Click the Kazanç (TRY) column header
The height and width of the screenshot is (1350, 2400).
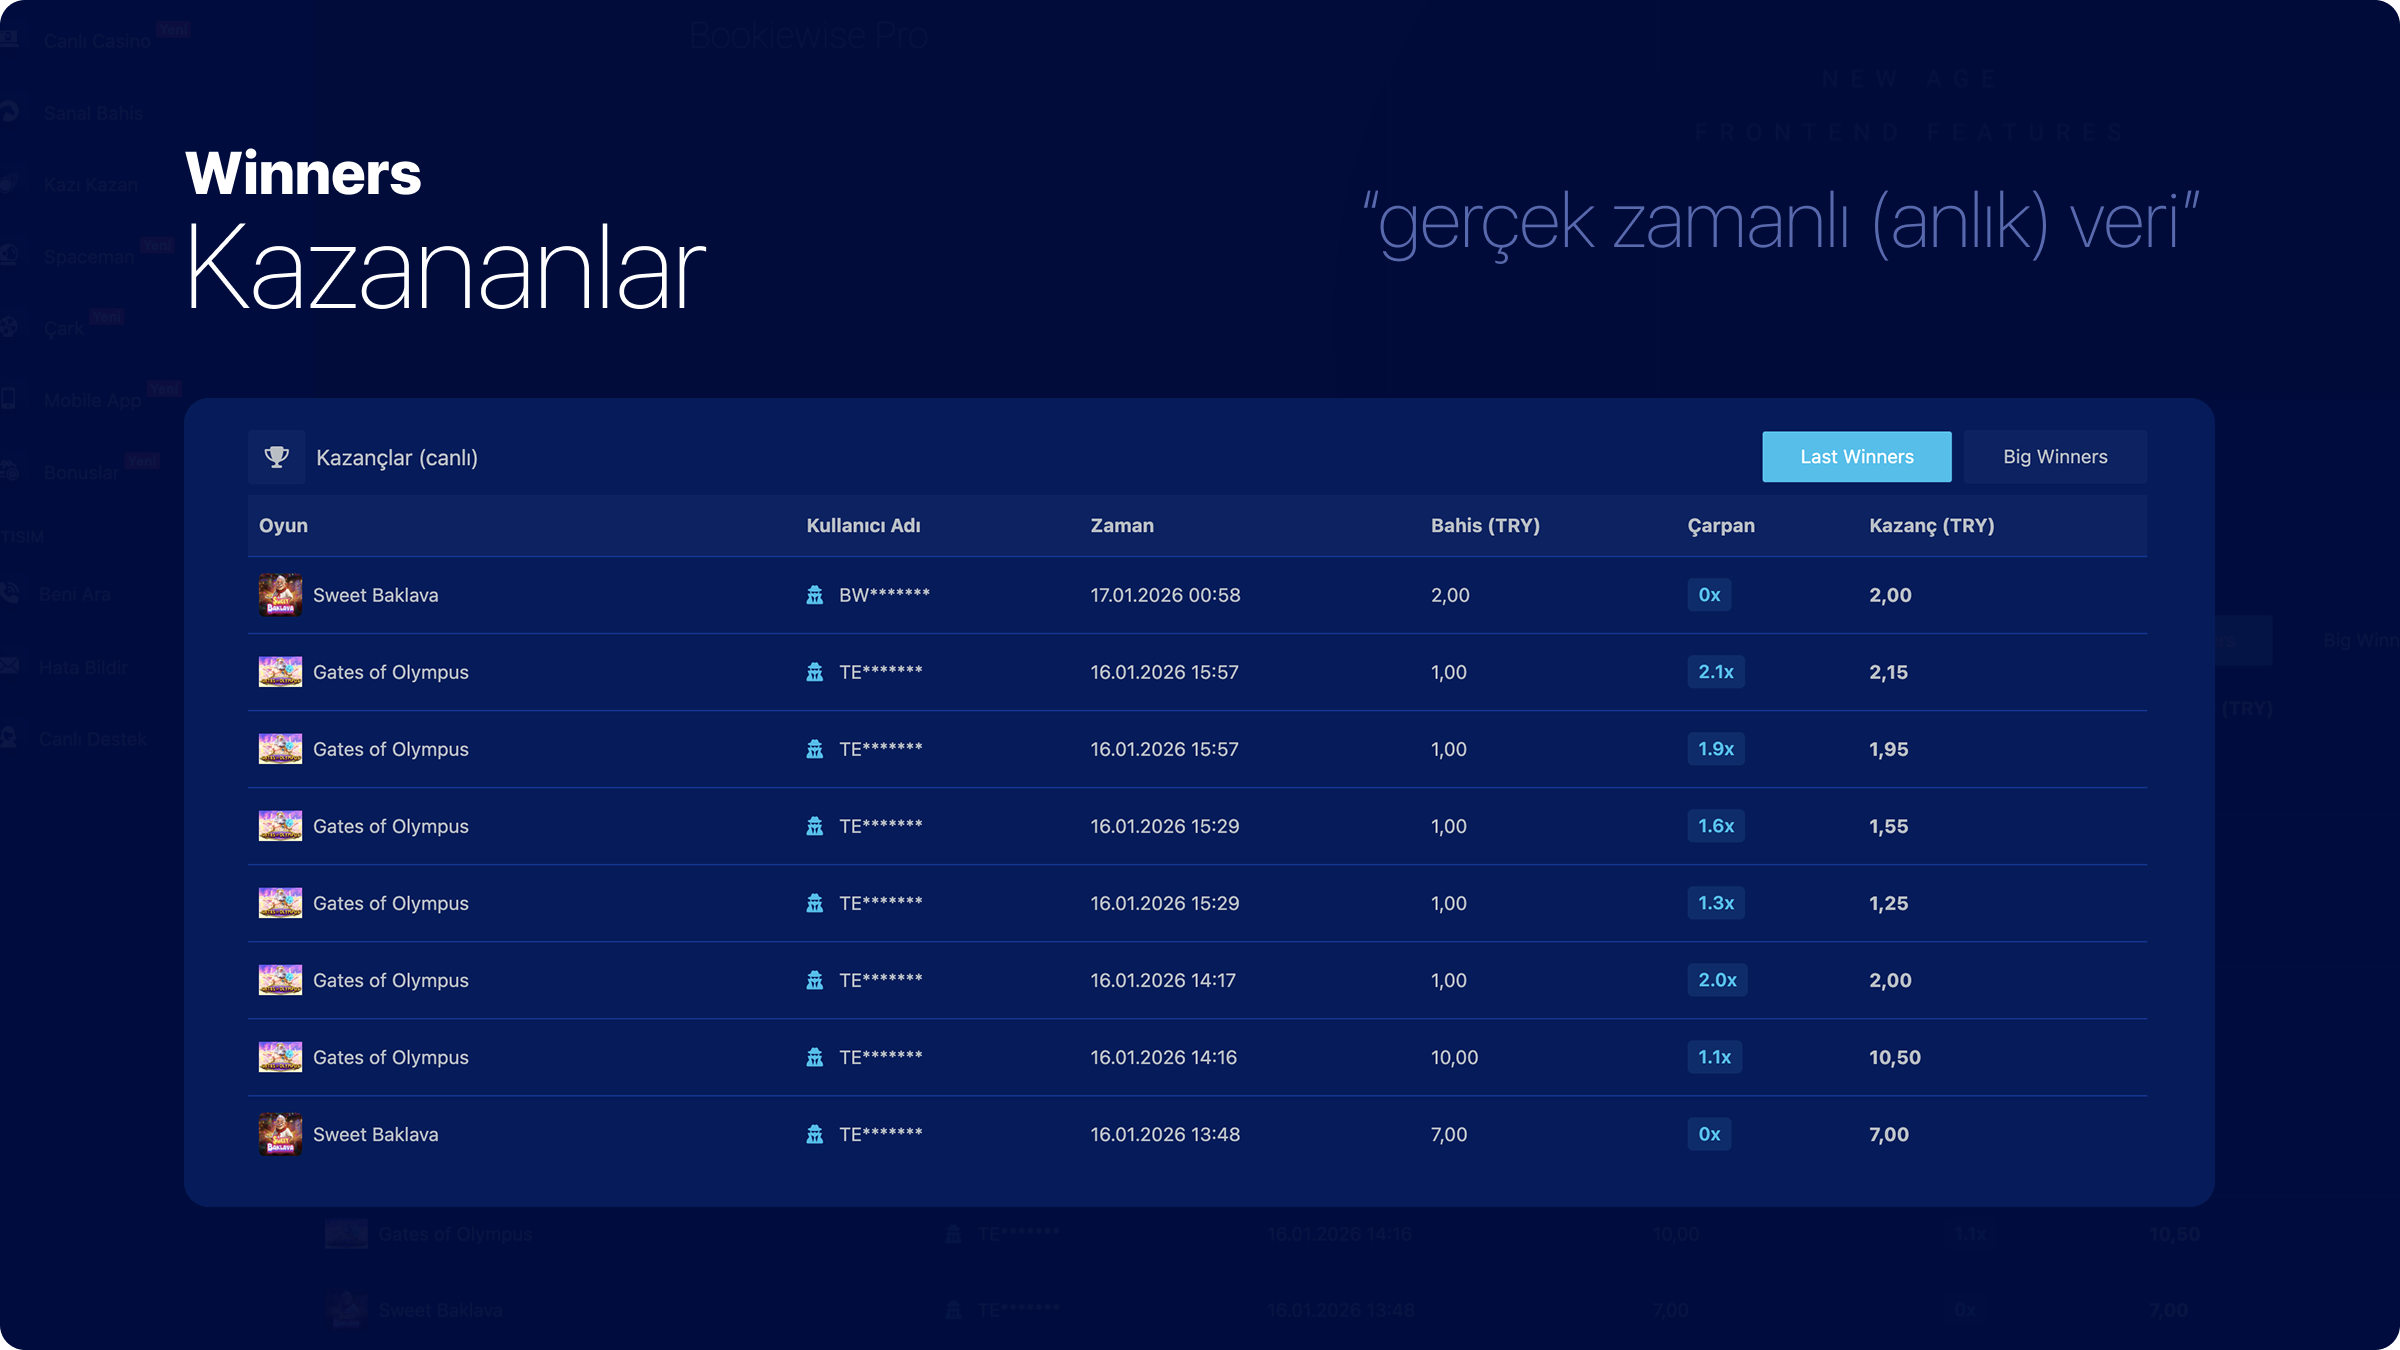pyautogui.click(x=1931, y=526)
